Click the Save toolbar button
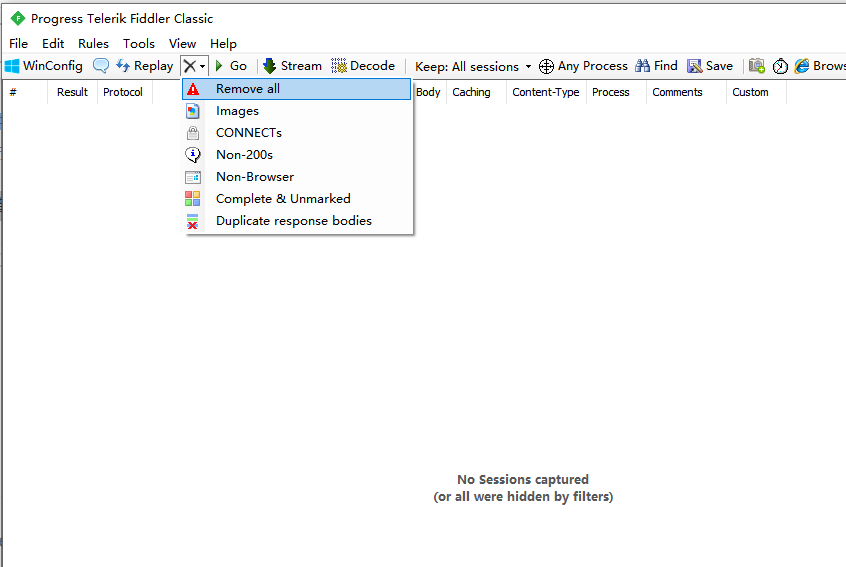The width and height of the screenshot is (846, 567). pyautogui.click(x=710, y=66)
